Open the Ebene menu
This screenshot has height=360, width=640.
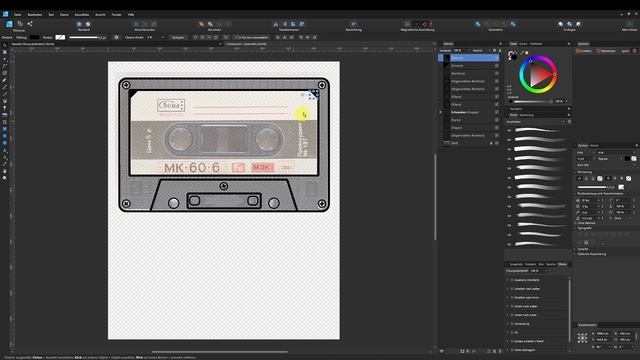click(x=64, y=14)
